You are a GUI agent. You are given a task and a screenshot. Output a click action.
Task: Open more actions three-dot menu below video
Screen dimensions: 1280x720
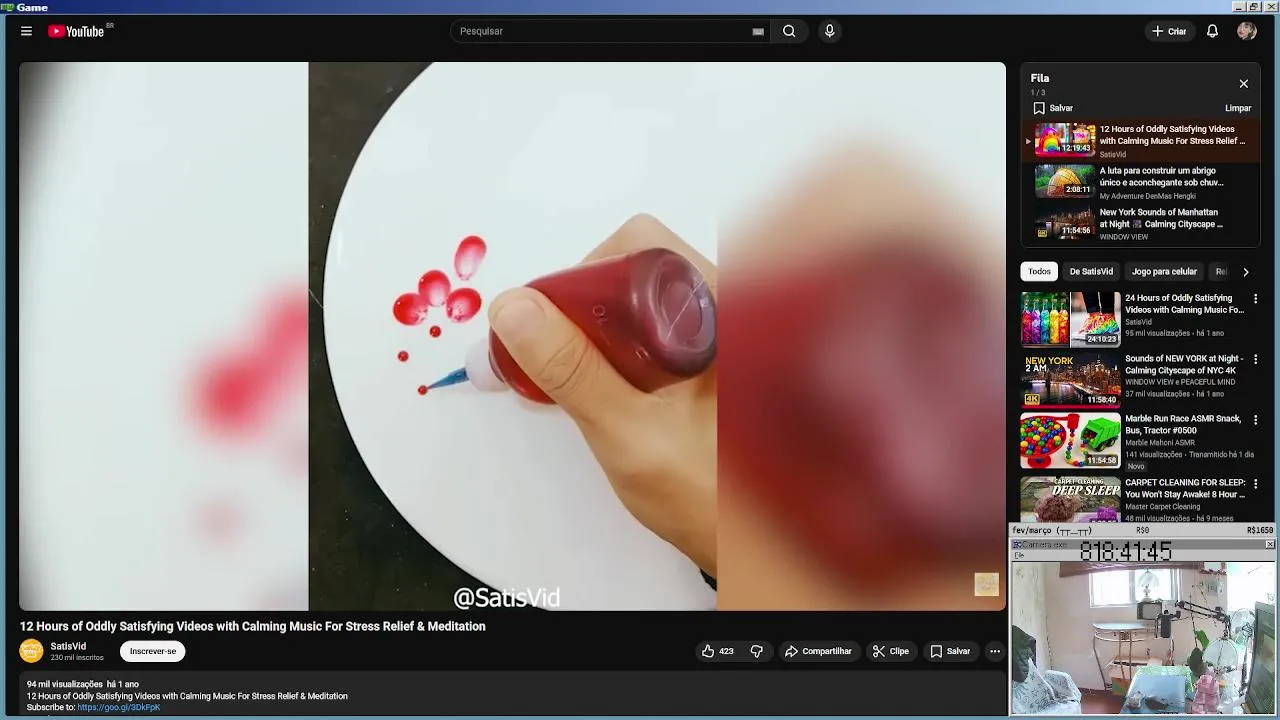tap(994, 651)
